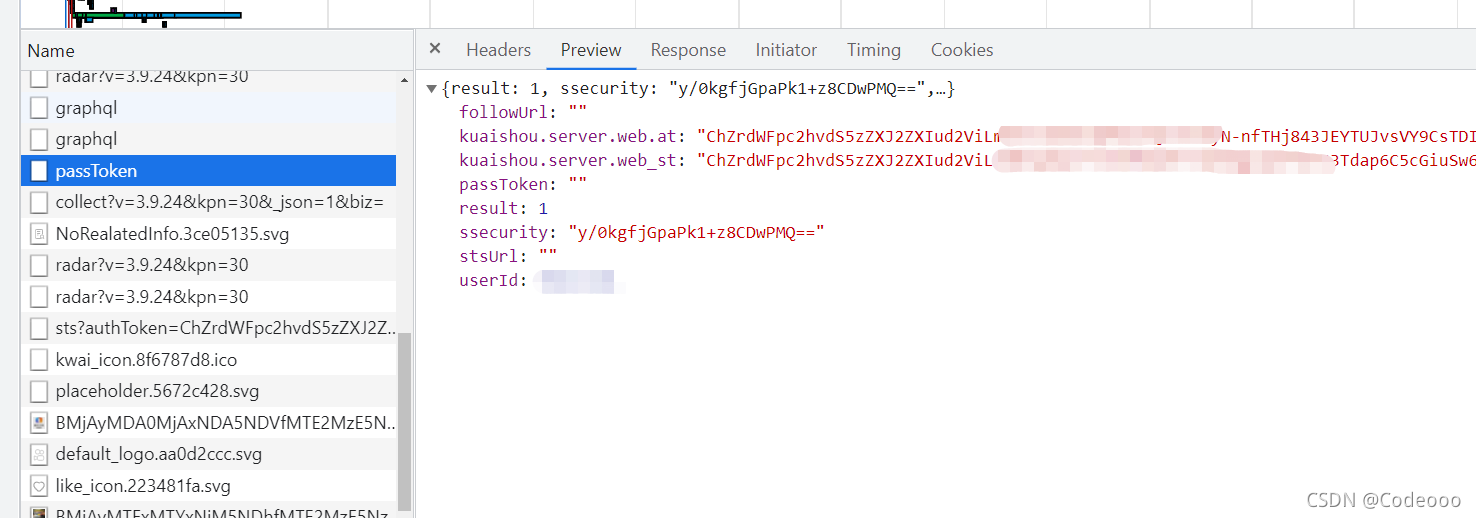Click the stsUrl property key
The image size is (1476, 518).
point(489,256)
